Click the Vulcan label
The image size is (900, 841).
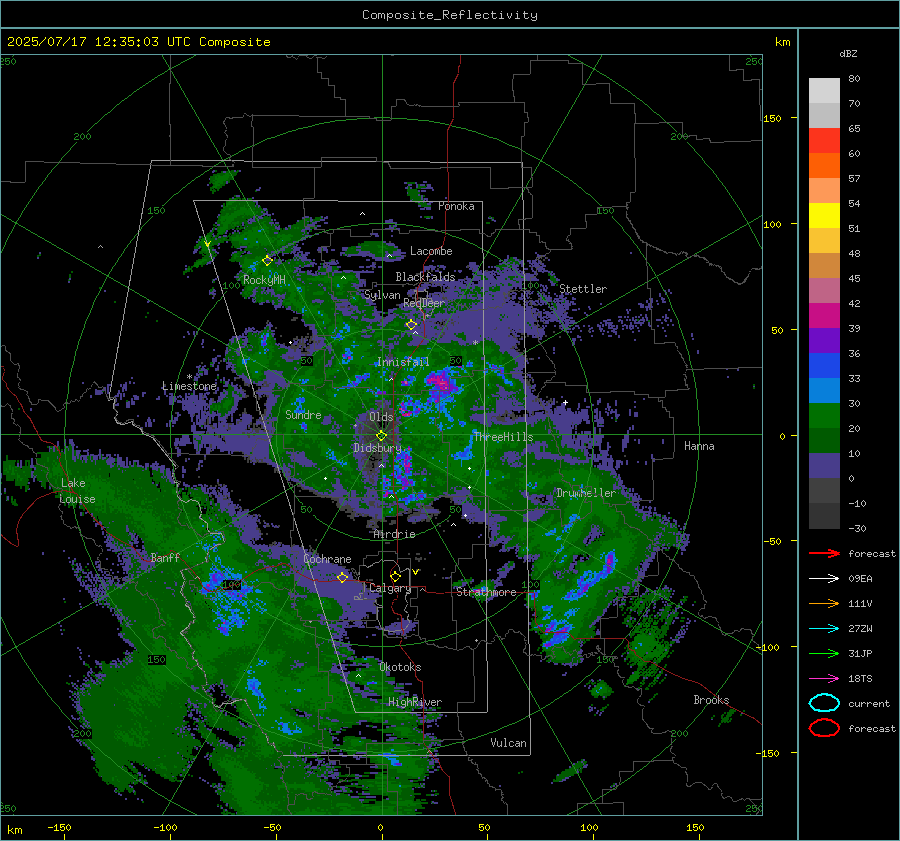click(x=509, y=743)
